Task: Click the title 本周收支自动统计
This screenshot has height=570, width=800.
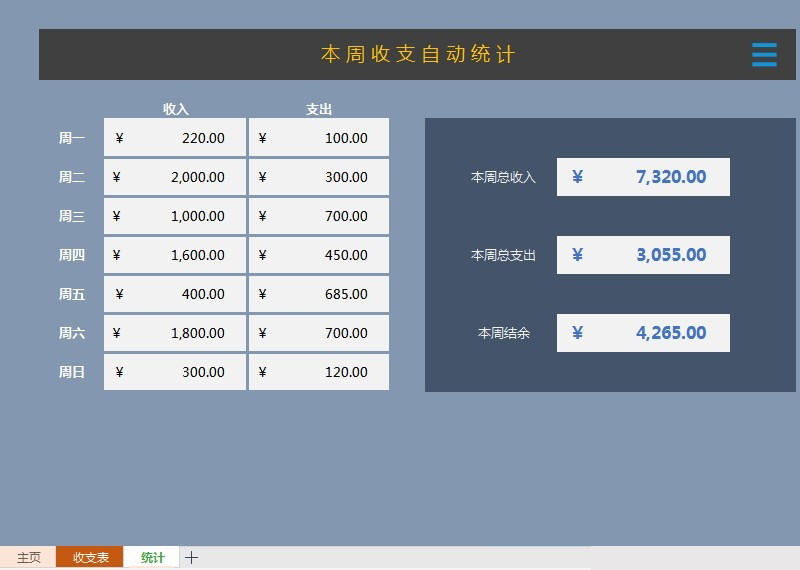Action: click(x=418, y=54)
